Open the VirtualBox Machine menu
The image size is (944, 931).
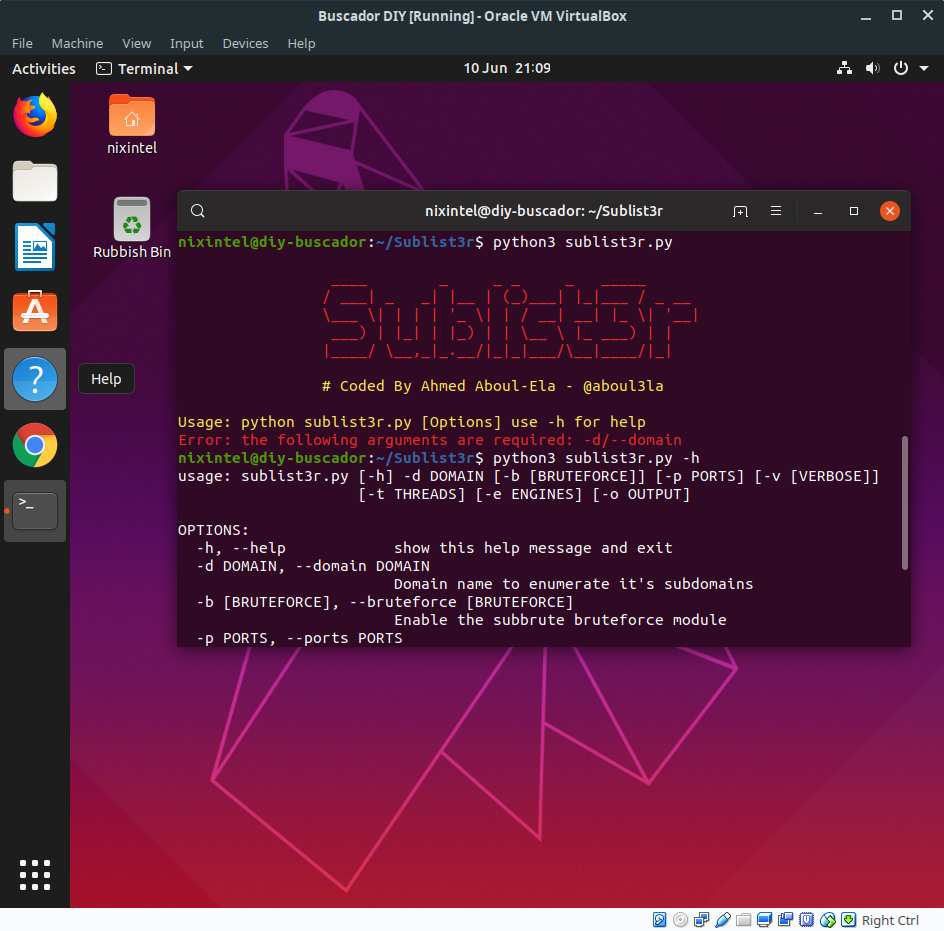(77, 43)
